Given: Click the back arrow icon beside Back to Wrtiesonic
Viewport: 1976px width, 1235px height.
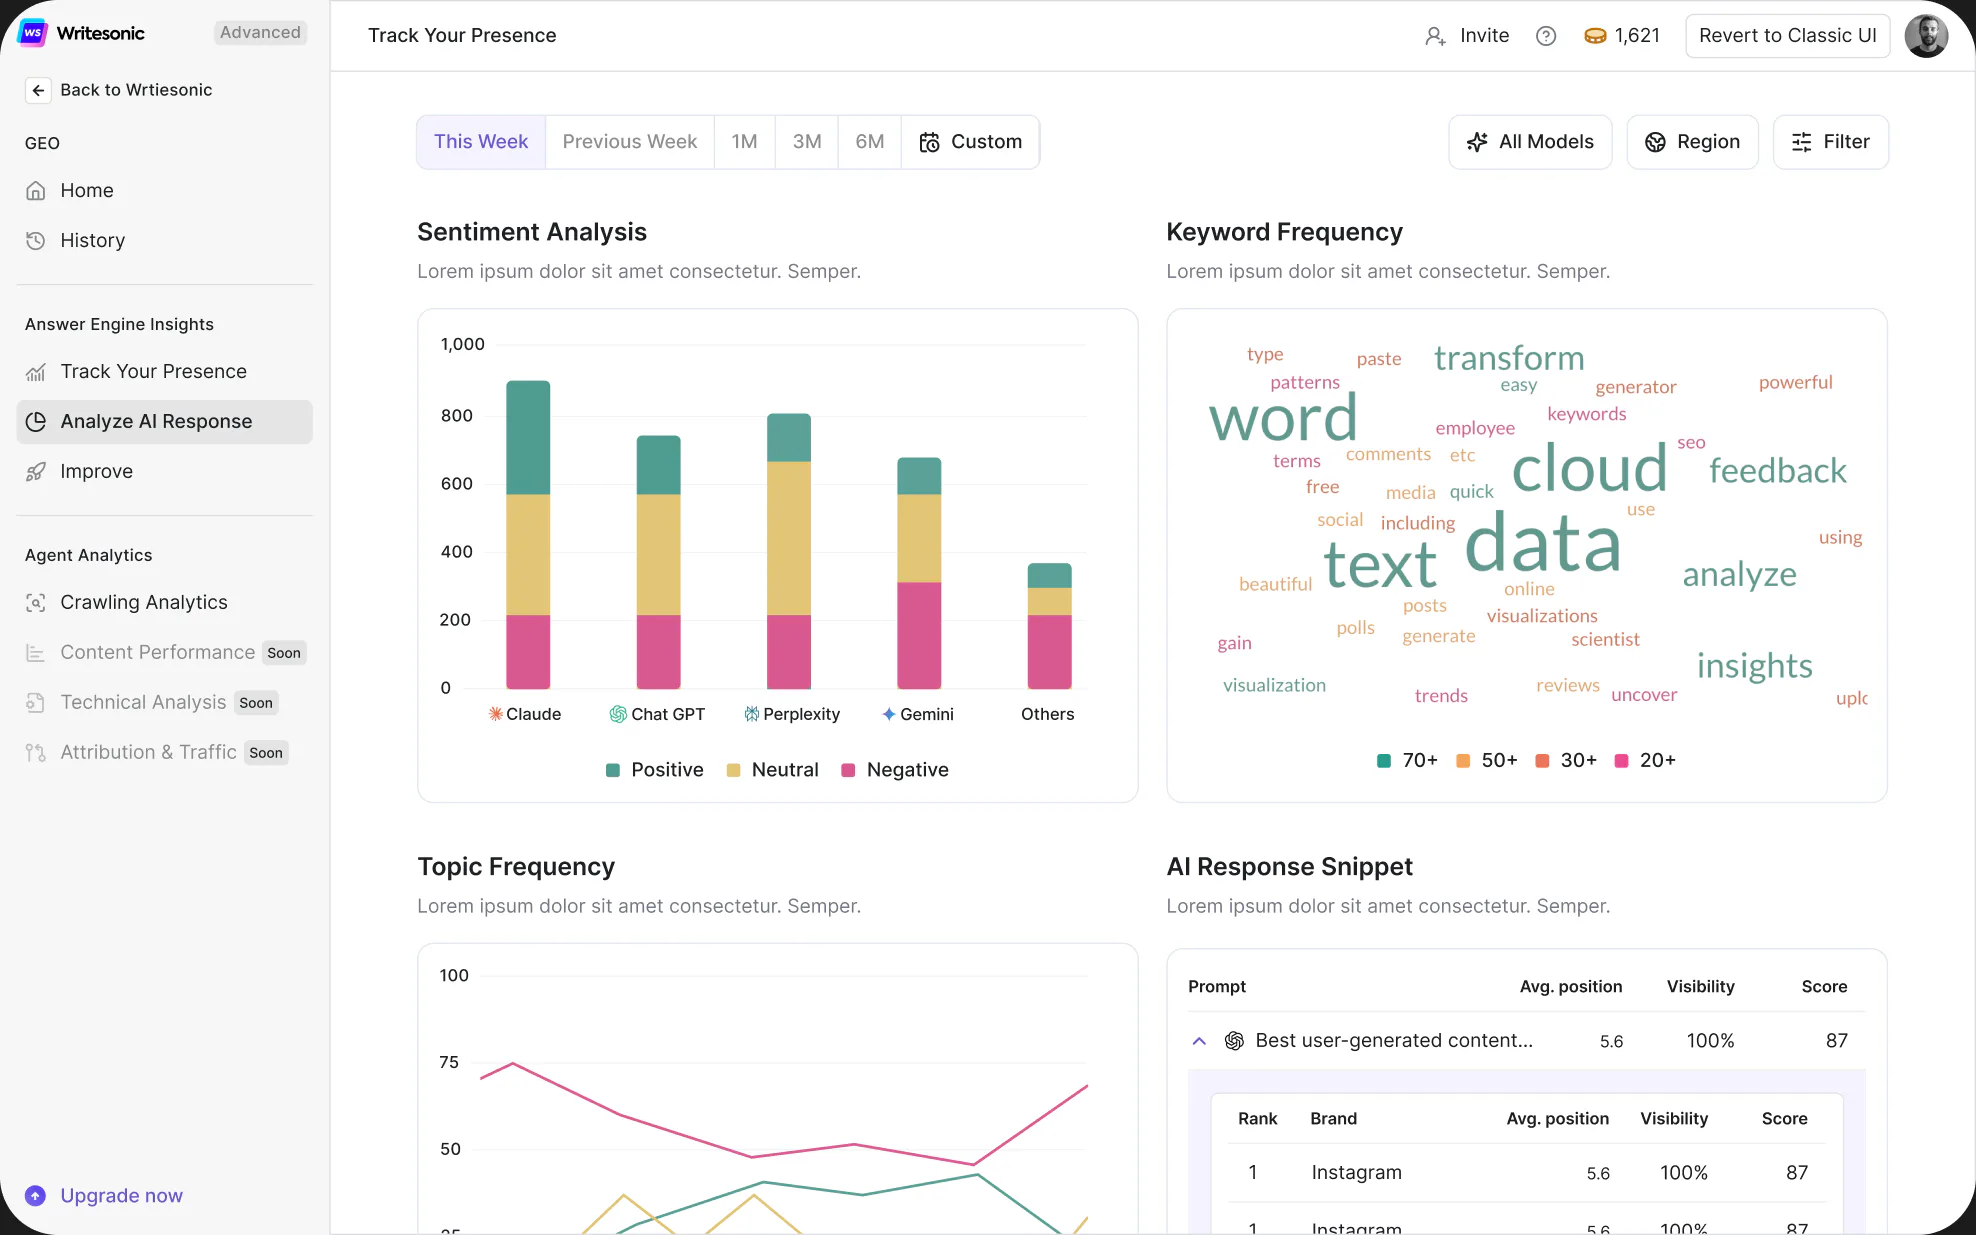Looking at the screenshot, I should [38, 90].
